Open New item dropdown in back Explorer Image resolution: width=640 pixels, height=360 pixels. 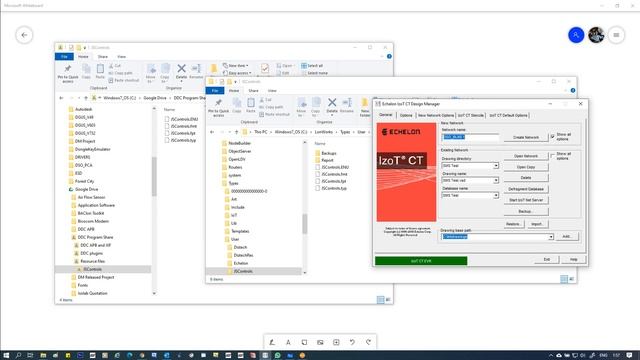(x=235, y=66)
